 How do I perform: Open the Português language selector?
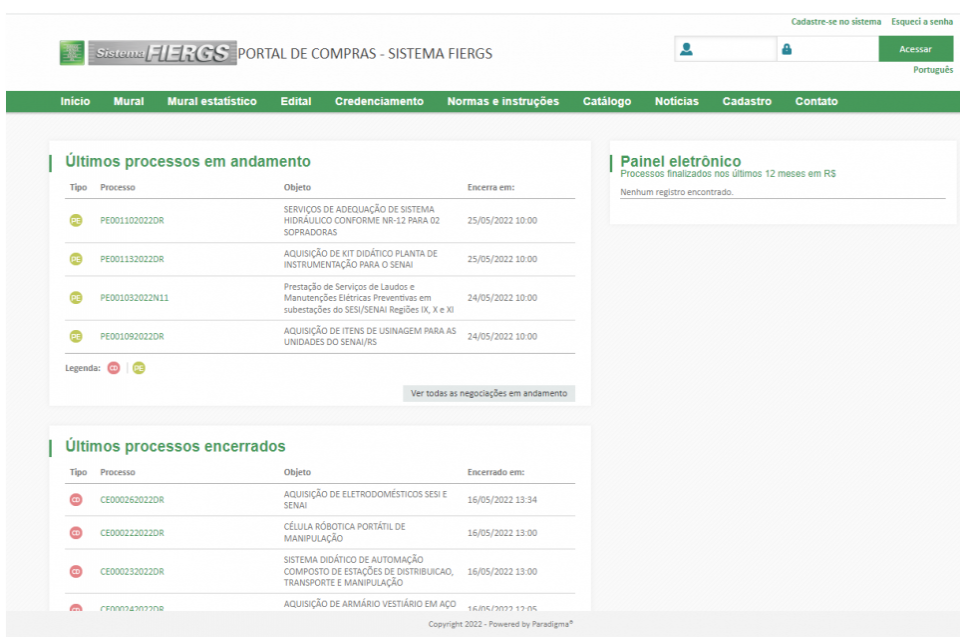pos(933,70)
